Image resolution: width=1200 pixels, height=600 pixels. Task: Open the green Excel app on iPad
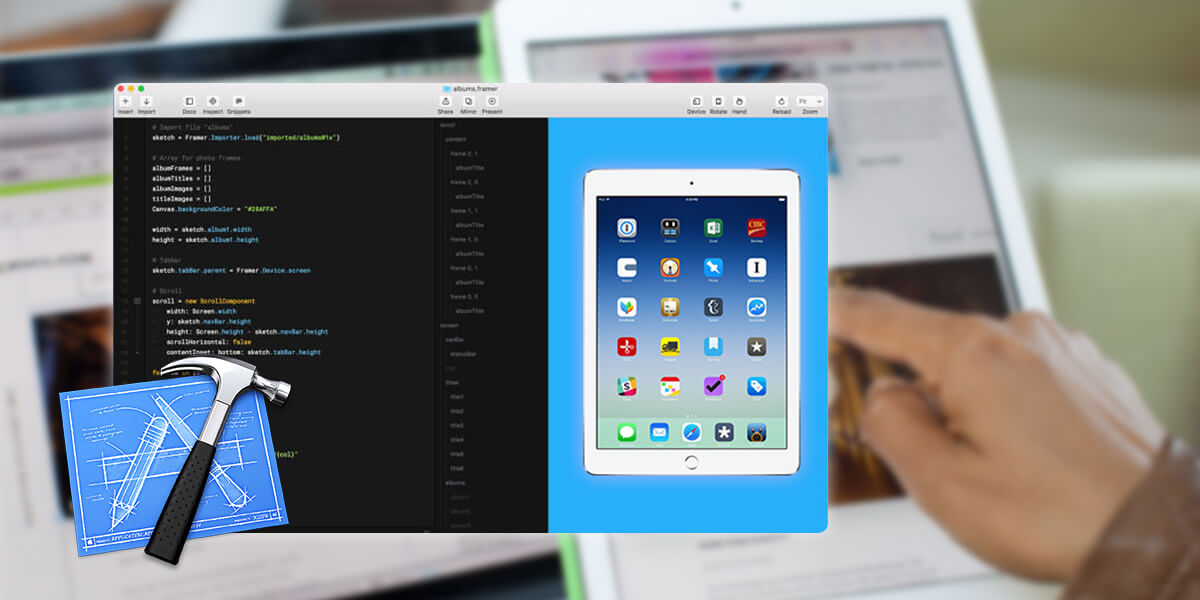click(x=713, y=228)
